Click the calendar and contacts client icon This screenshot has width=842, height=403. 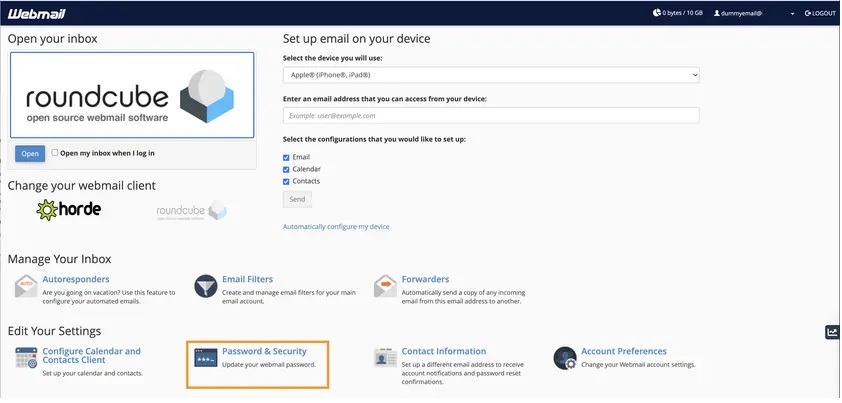tap(26, 357)
